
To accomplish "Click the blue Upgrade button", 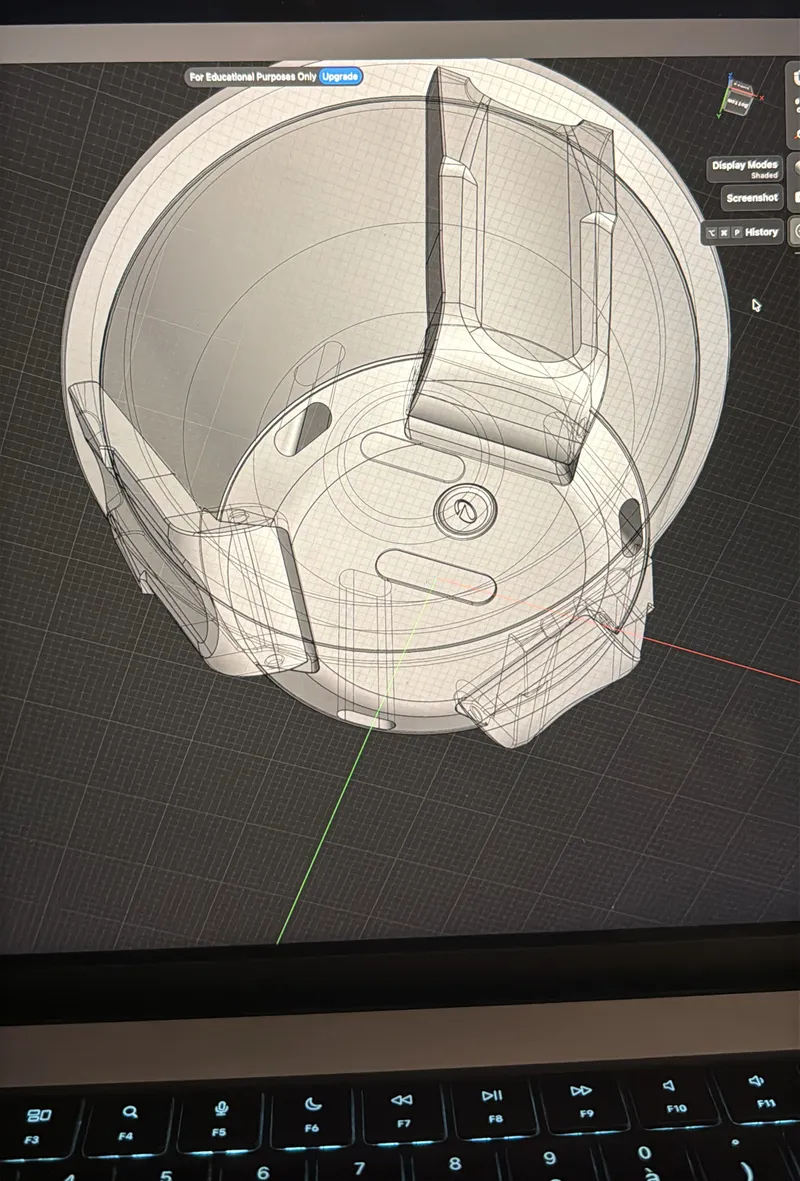I will pyautogui.click(x=340, y=76).
